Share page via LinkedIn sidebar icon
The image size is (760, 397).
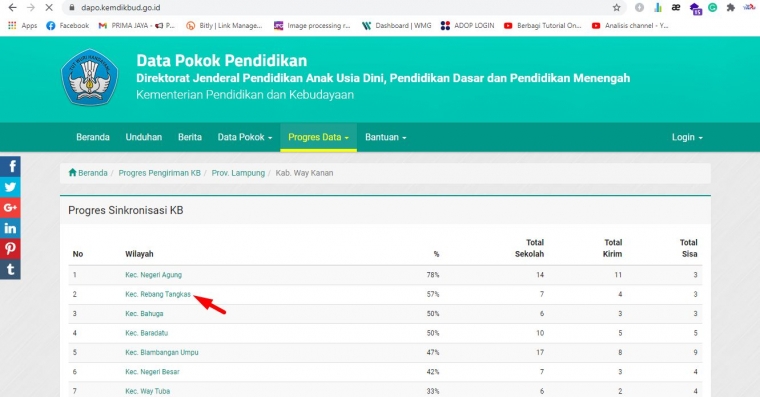[10, 228]
